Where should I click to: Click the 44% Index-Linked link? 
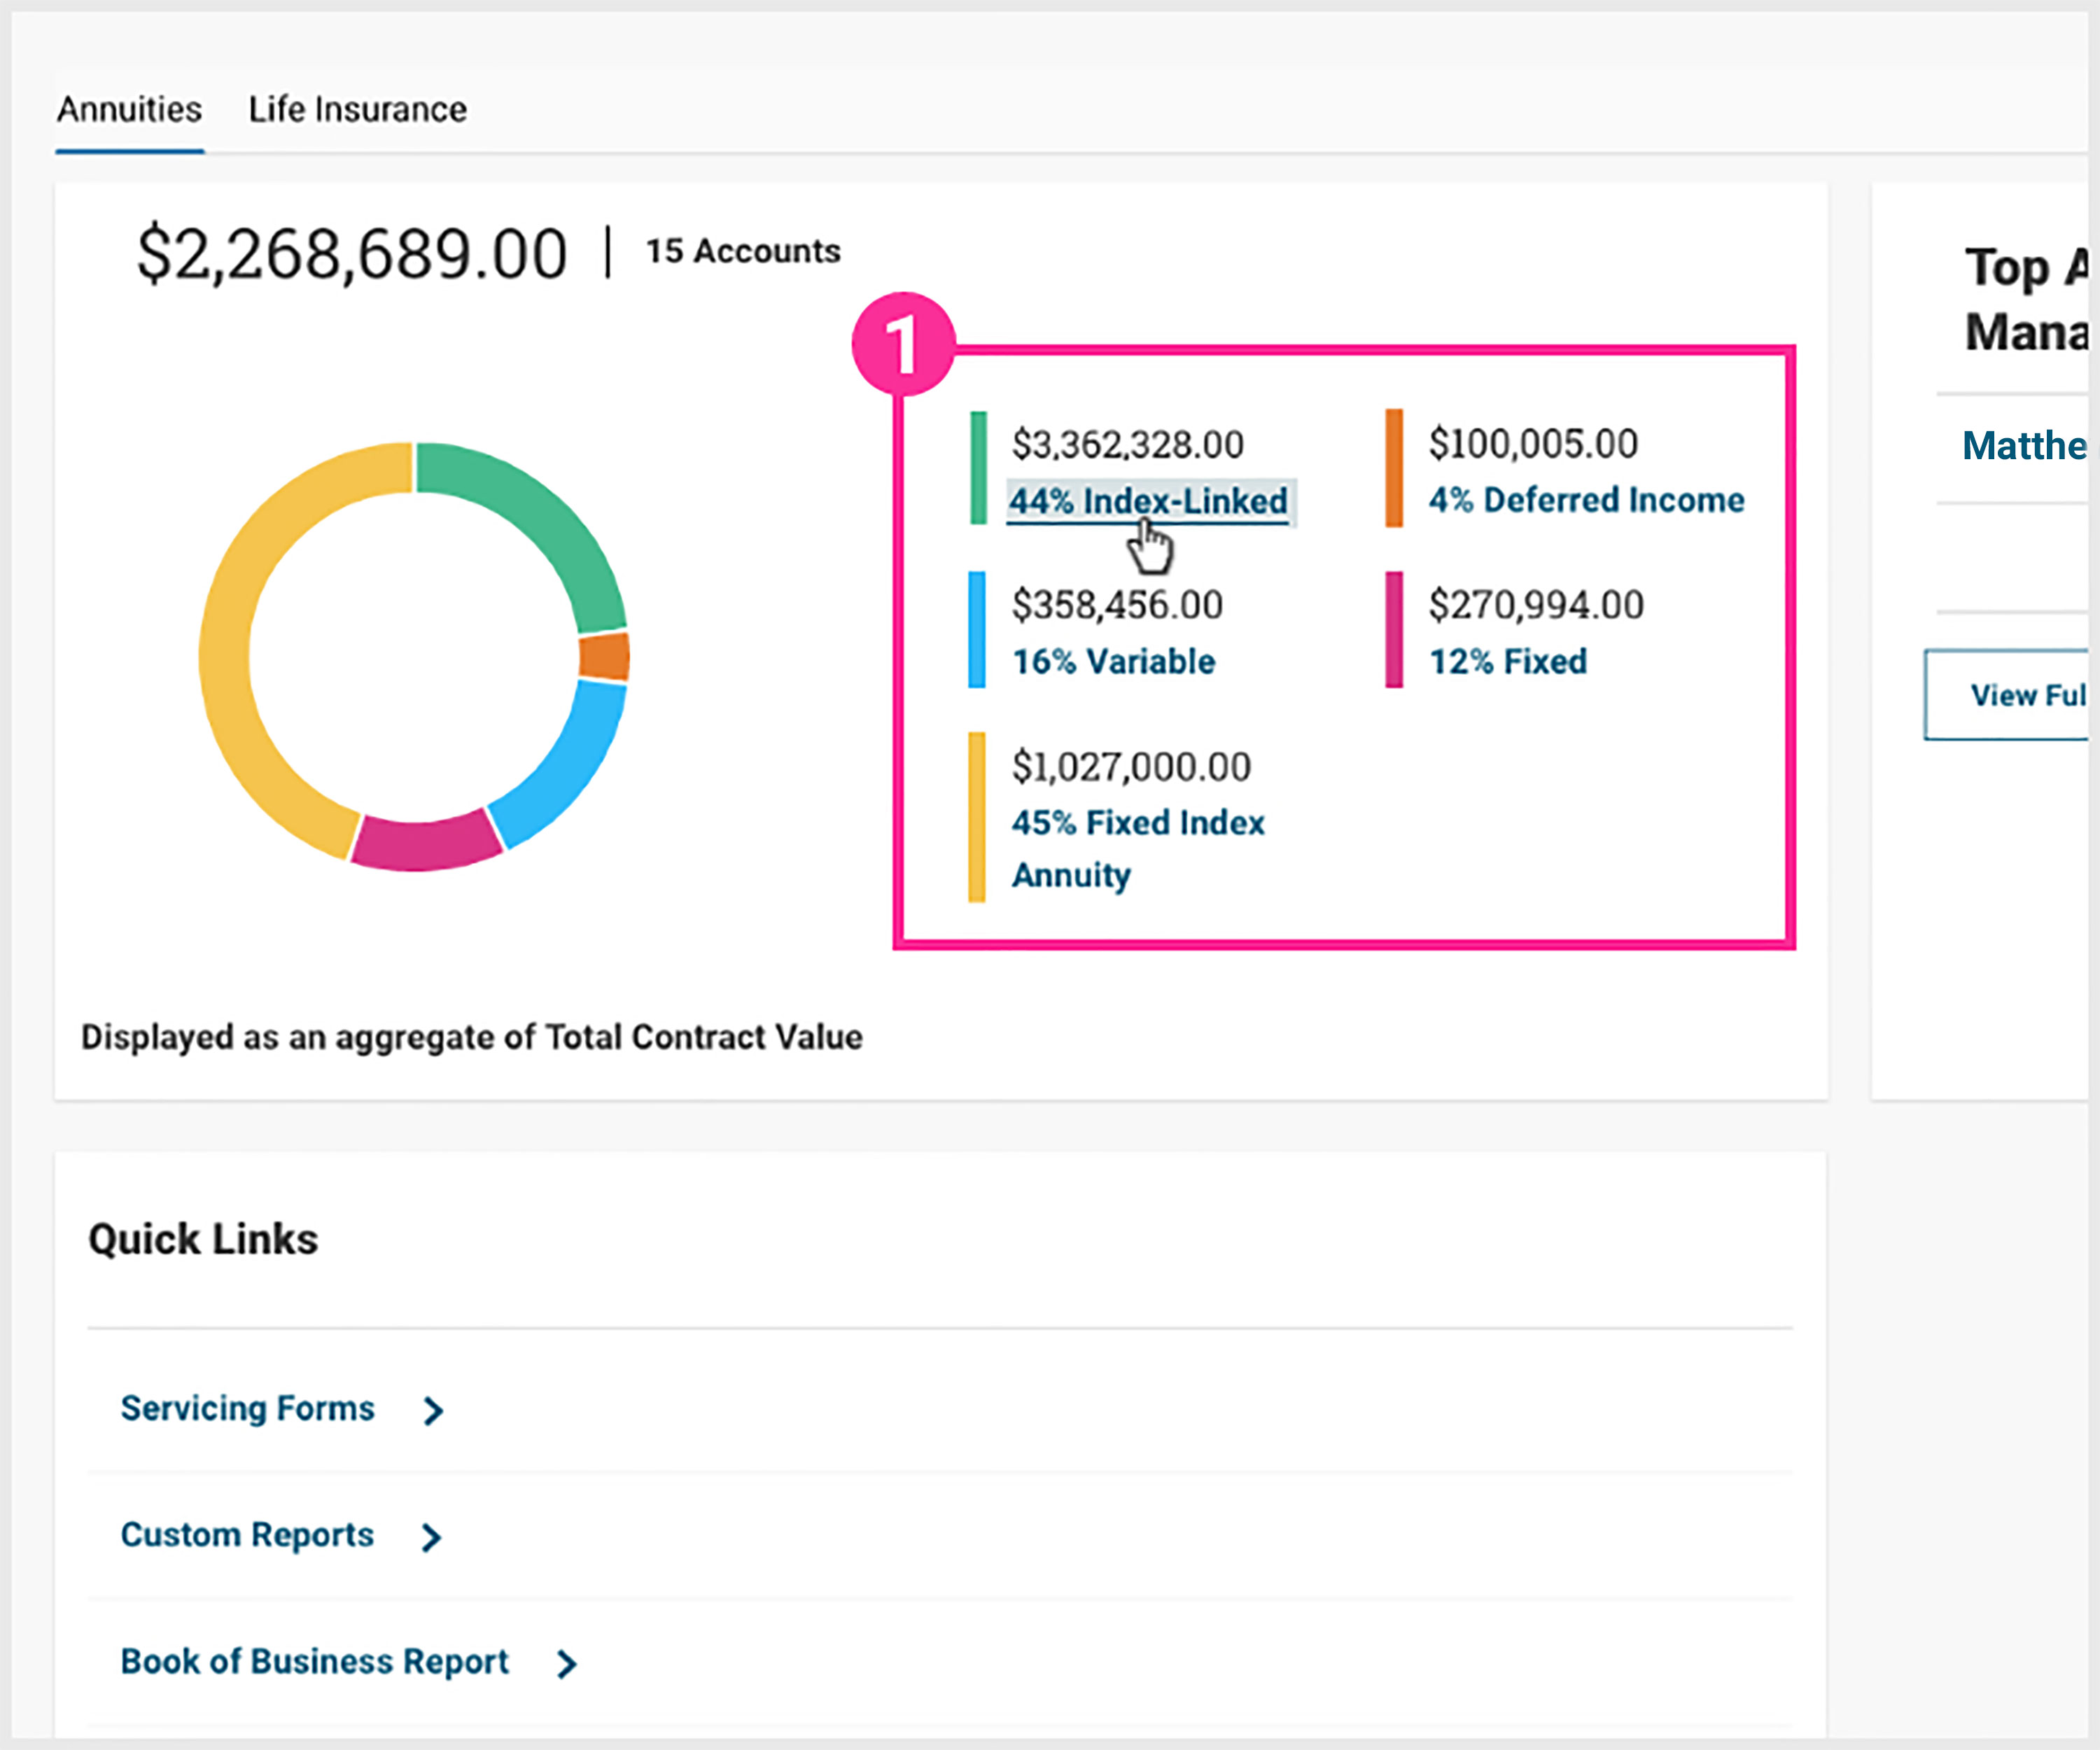pyautogui.click(x=1148, y=501)
